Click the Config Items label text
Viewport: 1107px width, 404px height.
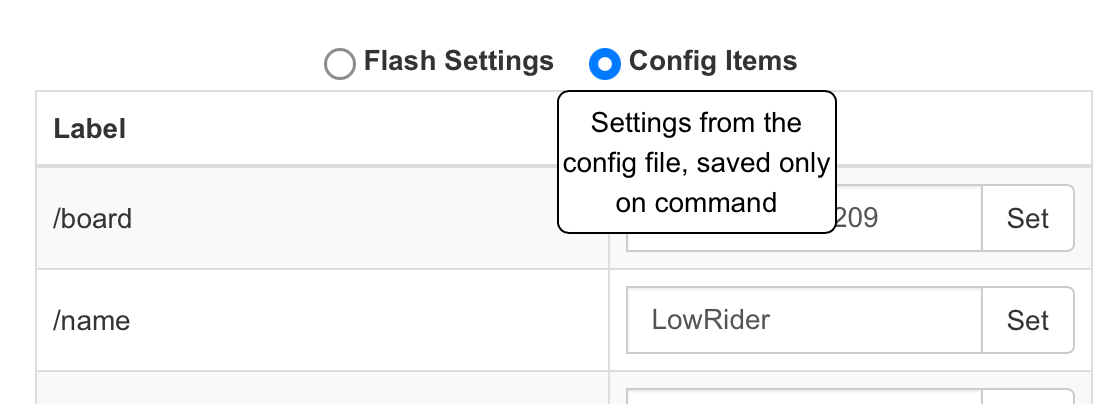click(713, 62)
